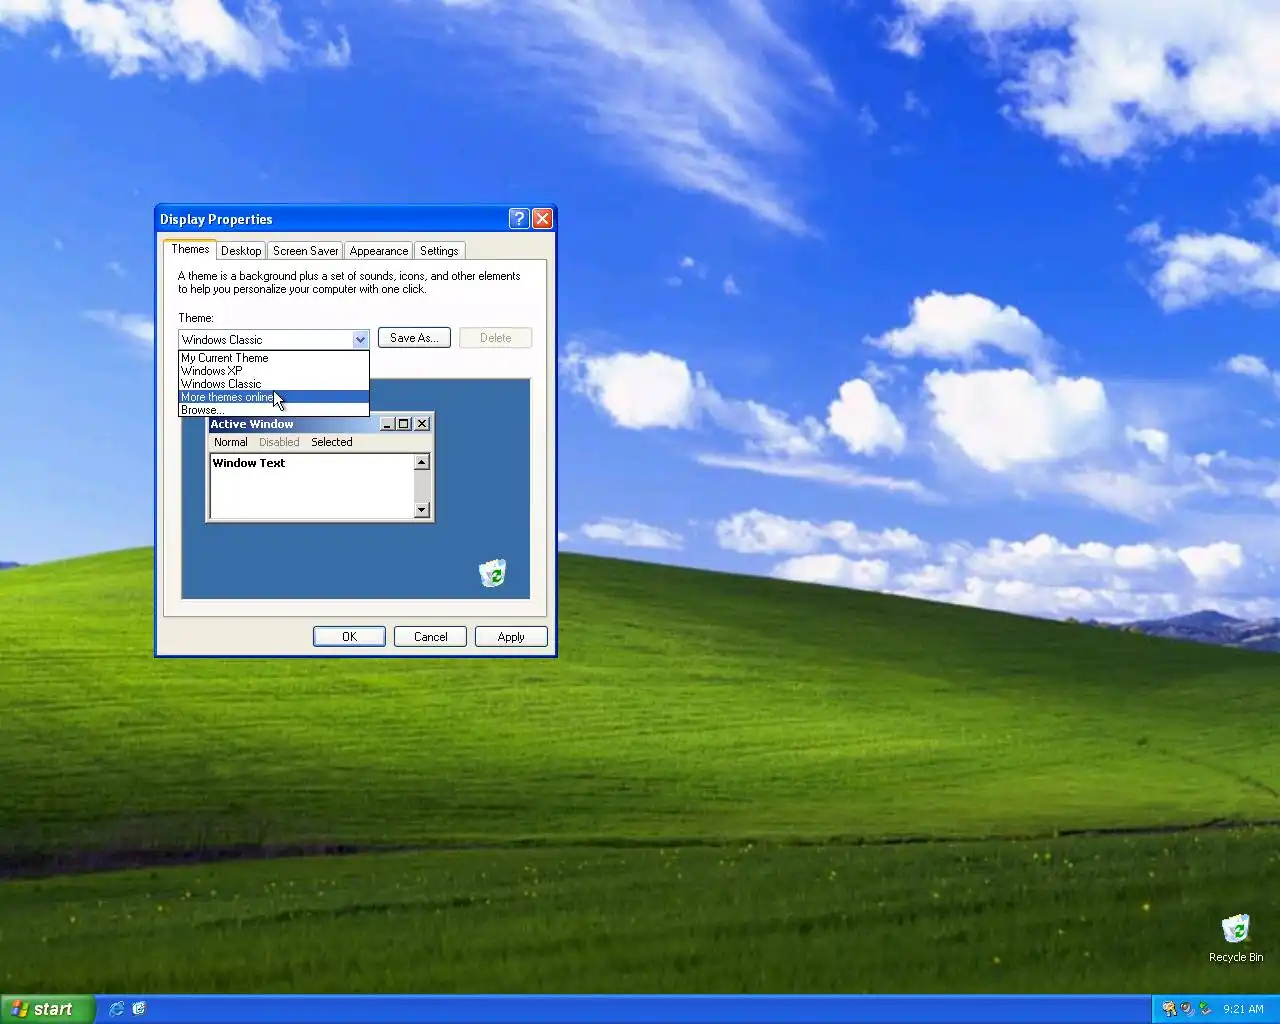The width and height of the screenshot is (1280, 1024).
Task: Launch Internet Explorer from Quick Launch
Action: [116, 1009]
